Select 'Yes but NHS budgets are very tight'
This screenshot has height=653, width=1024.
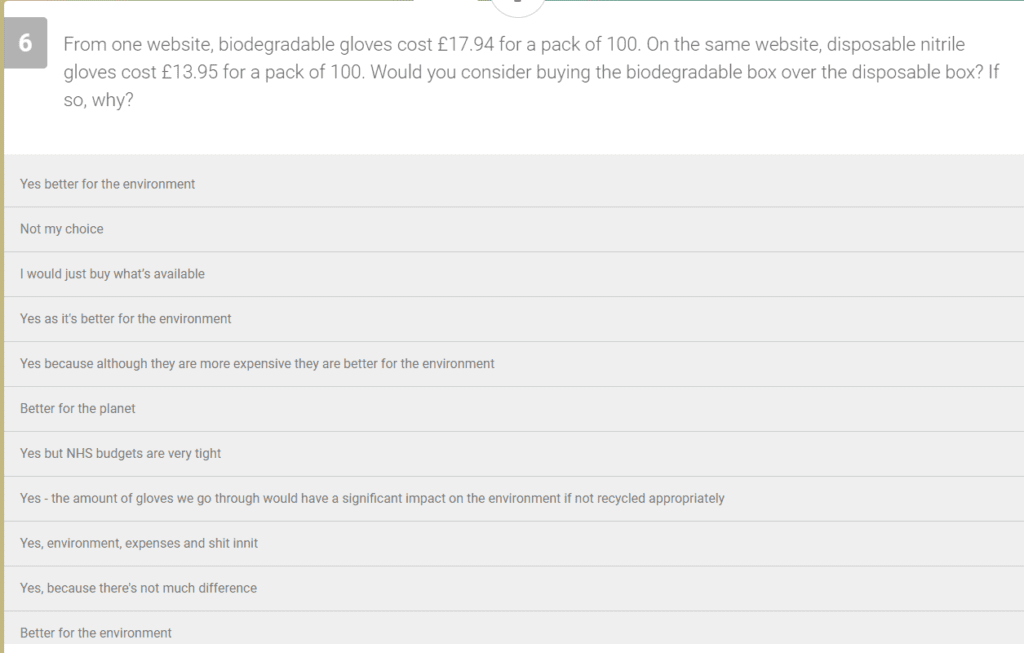click(x=514, y=454)
